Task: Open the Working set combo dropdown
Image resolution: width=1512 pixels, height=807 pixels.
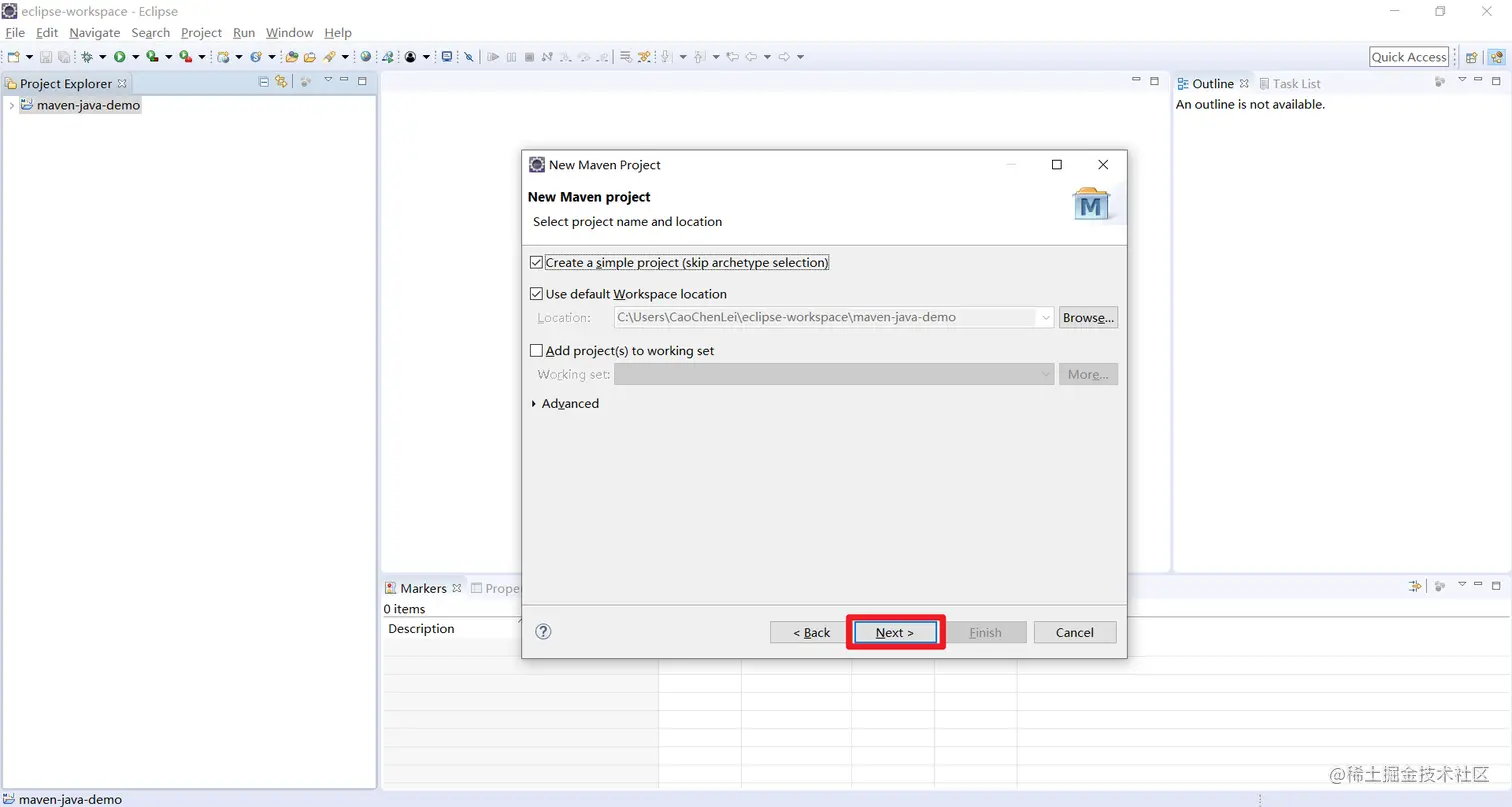Action: [1046, 374]
